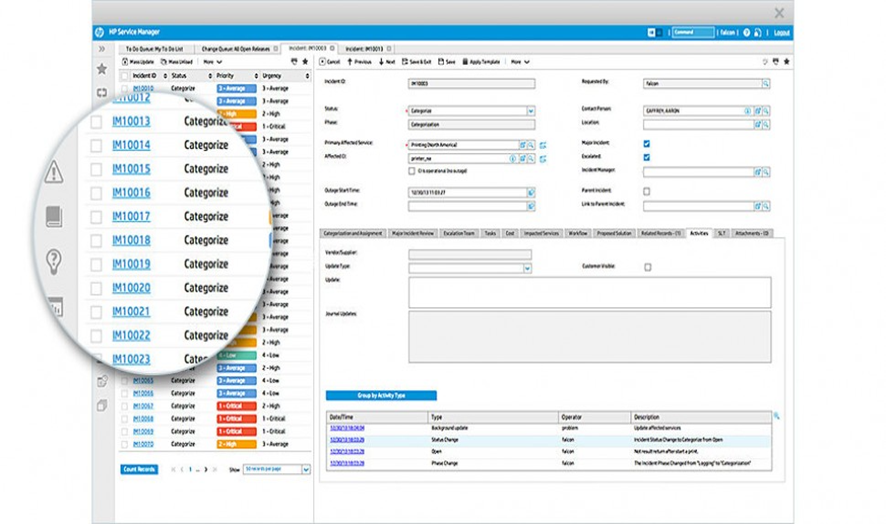Screen dimensions: 886x524
Task: Click the search icon beside Primary Affected Service
Action: coord(531,145)
